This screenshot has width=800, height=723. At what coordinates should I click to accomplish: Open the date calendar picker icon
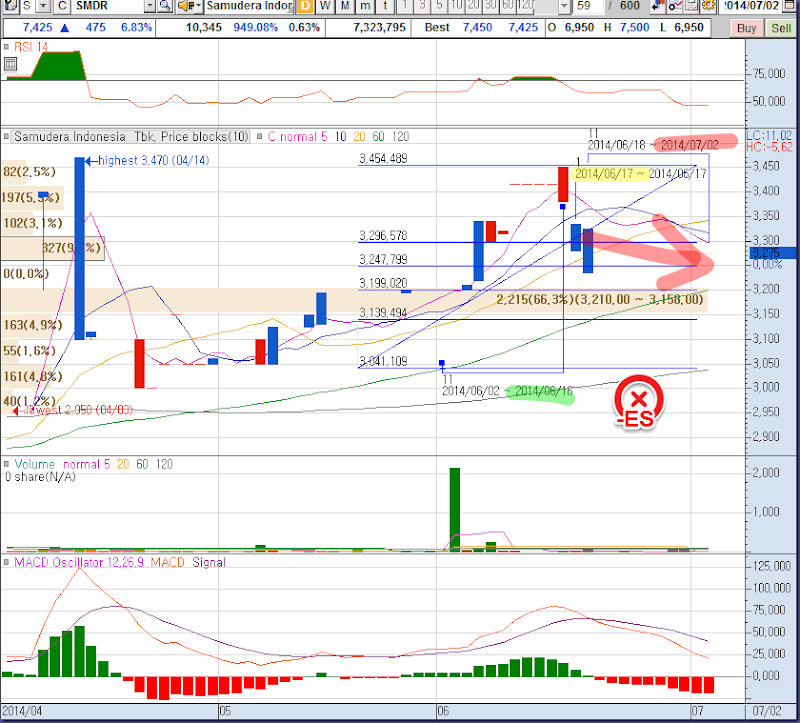[789, 6]
